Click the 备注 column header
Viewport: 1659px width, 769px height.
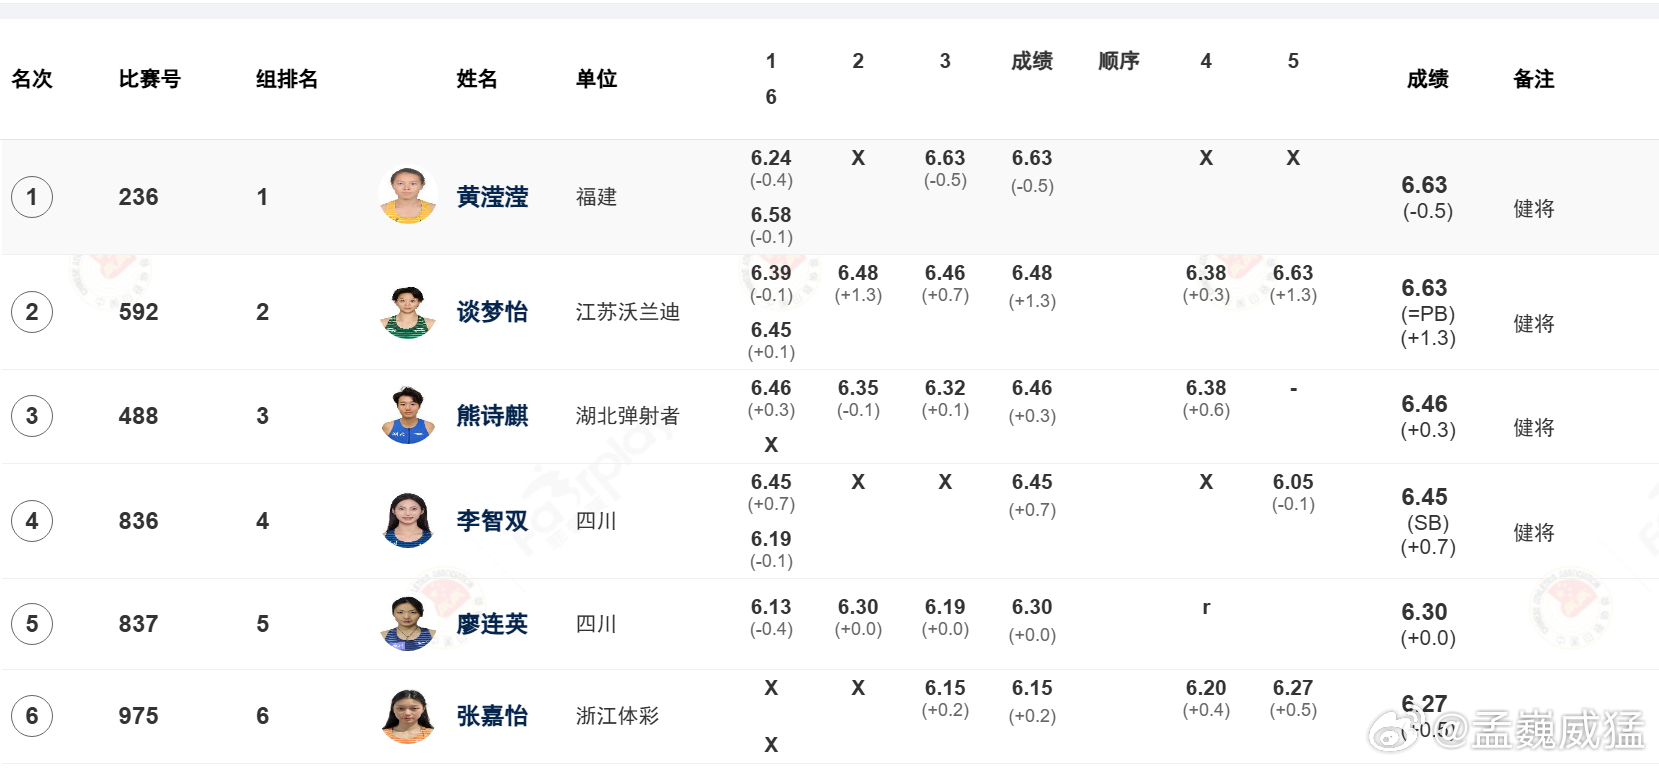tap(1534, 79)
